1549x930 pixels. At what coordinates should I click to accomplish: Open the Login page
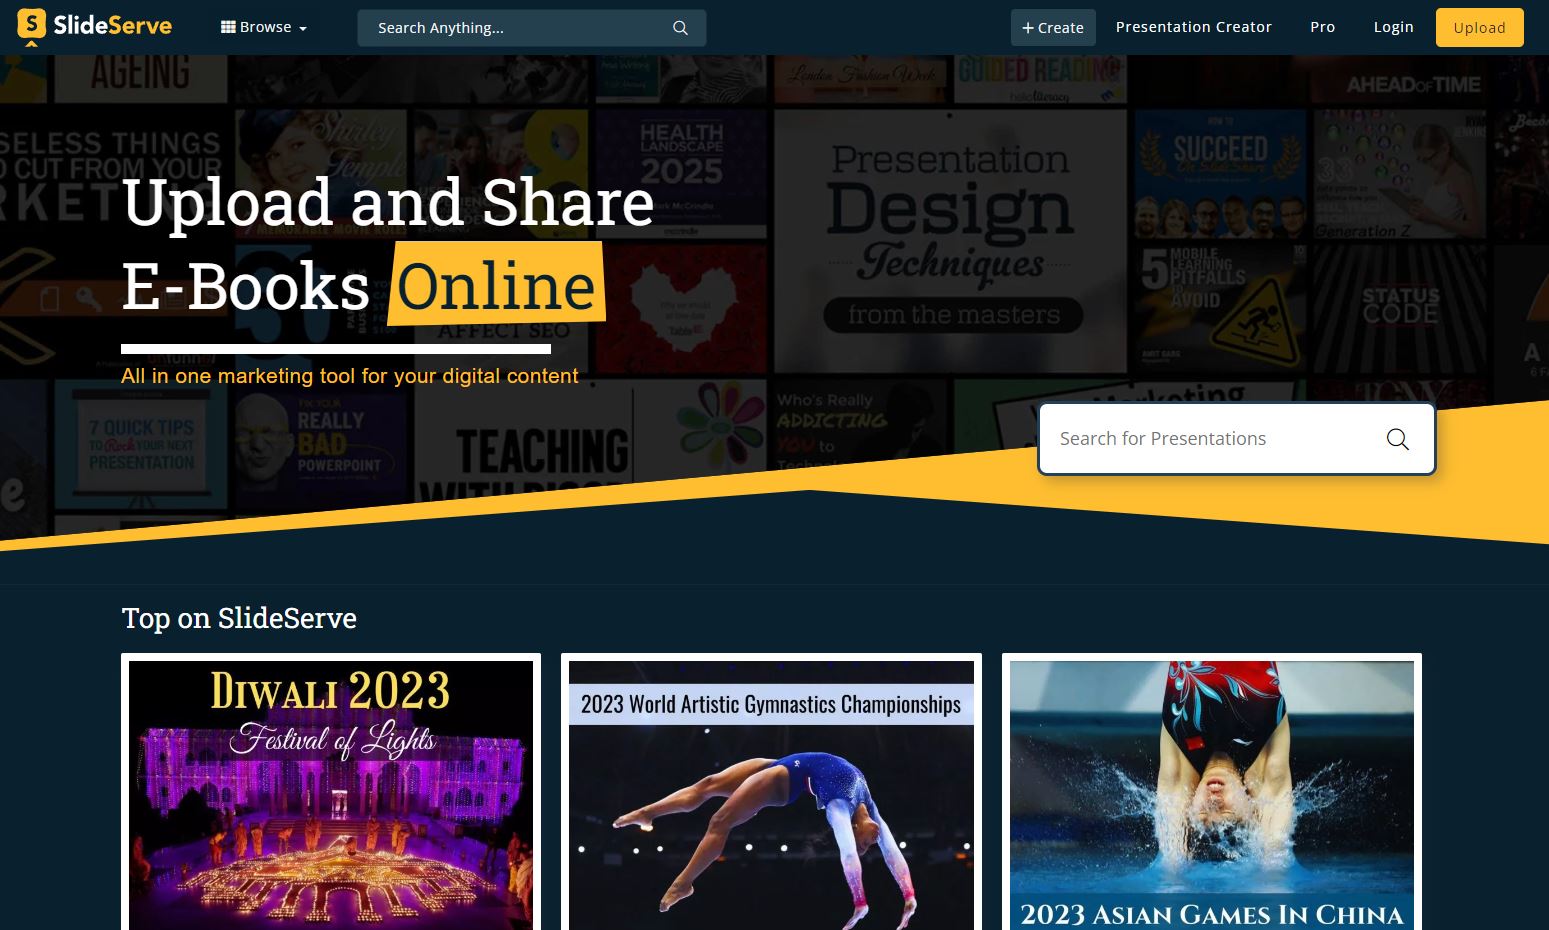coord(1393,27)
